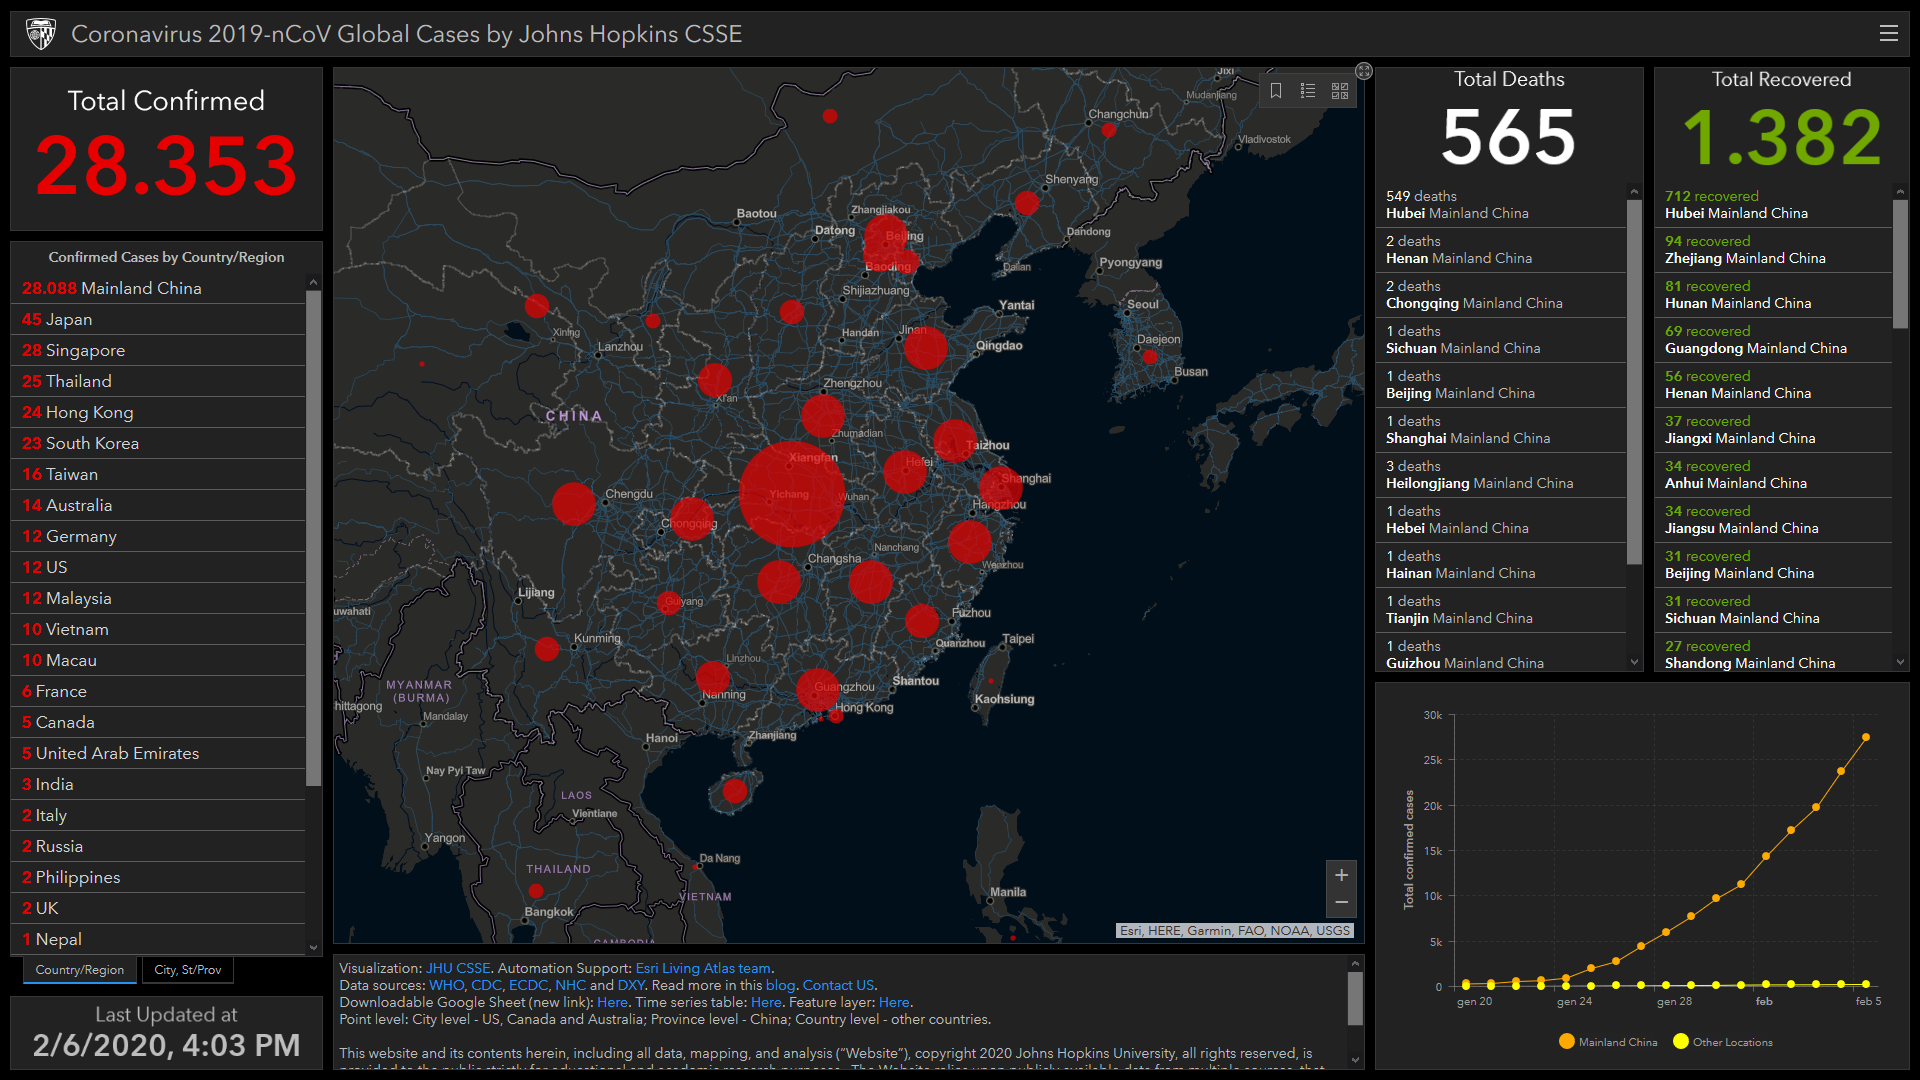The image size is (1920, 1080).
Task: Select Italy in country list
Action: click(158, 815)
